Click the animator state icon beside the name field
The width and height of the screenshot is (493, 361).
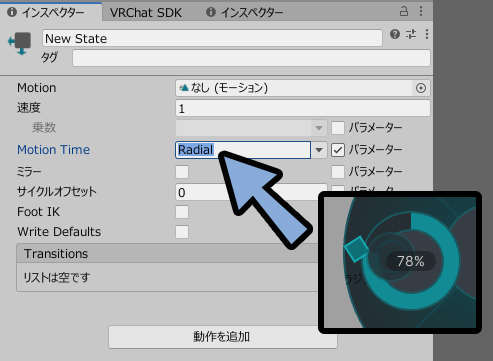pyautogui.click(x=20, y=43)
